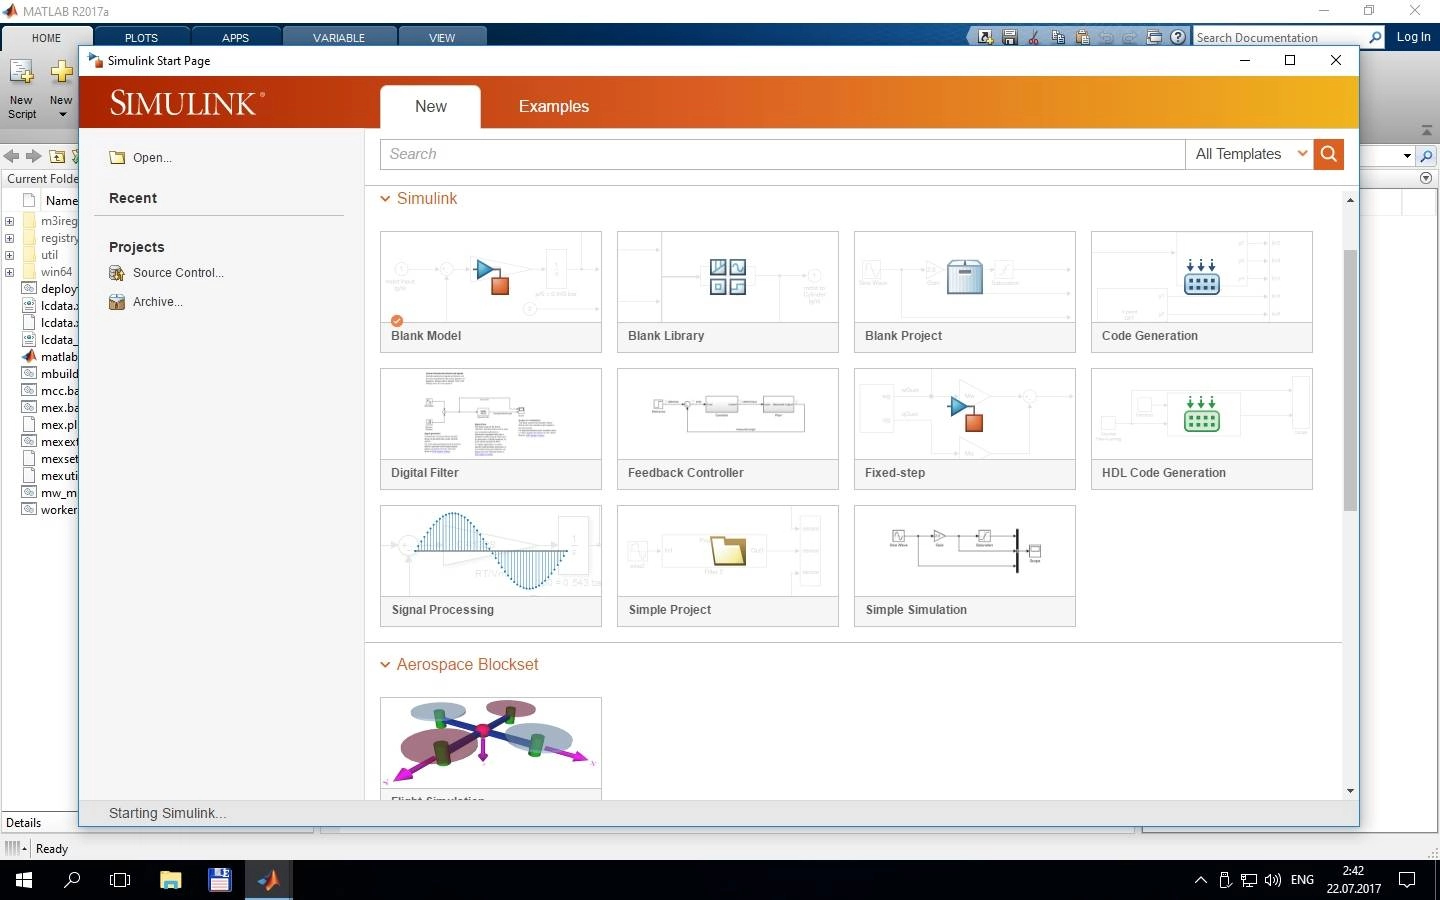1440x900 pixels.
Task: Click the Open... link in sidebar
Action: click(x=152, y=158)
